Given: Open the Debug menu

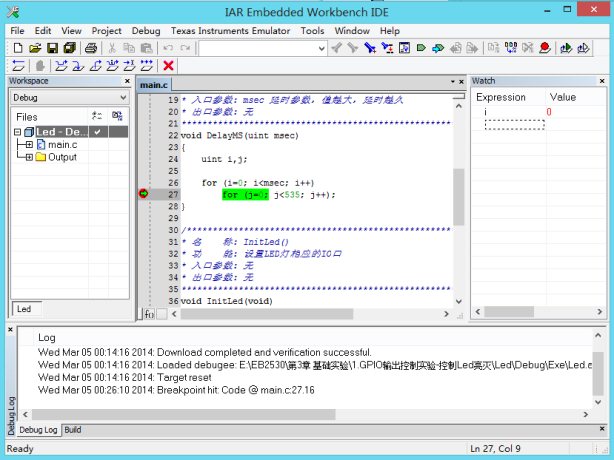Looking at the screenshot, I should (146, 31).
